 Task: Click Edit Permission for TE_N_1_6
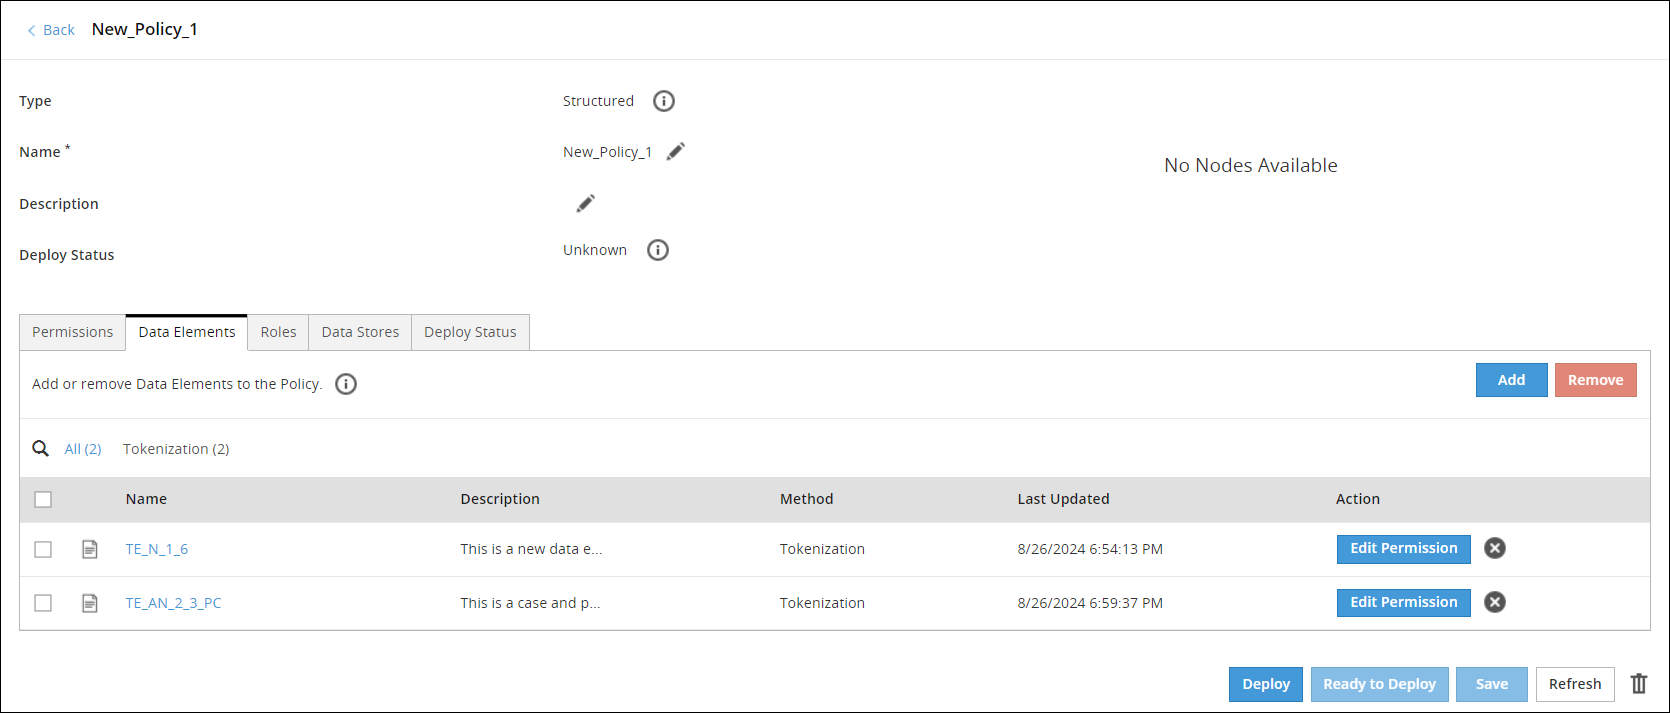tap(1404, 548)
